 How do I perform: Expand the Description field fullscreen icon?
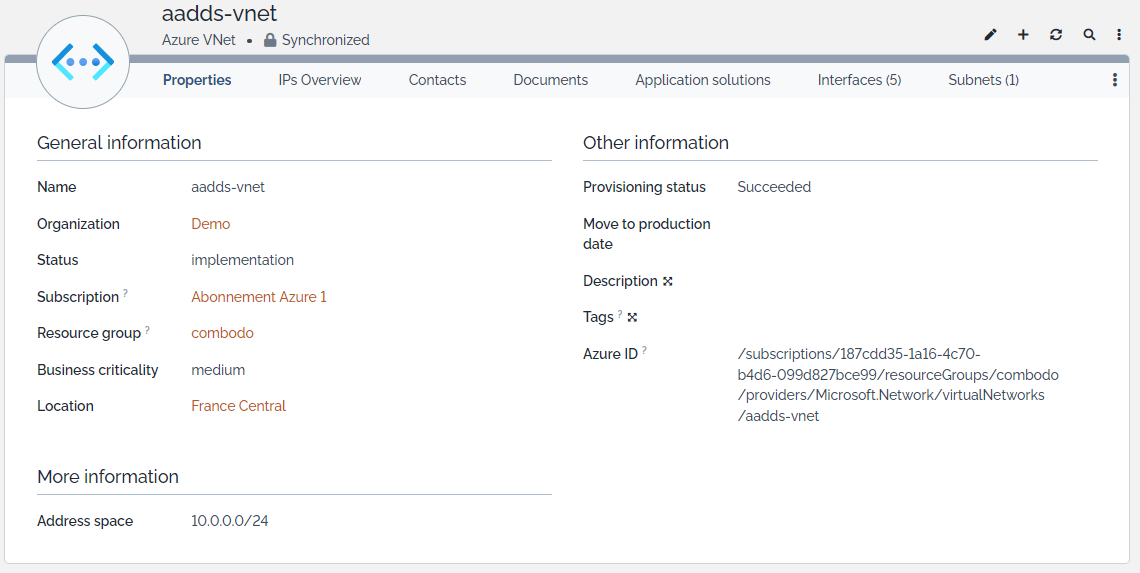click(668, 282)
